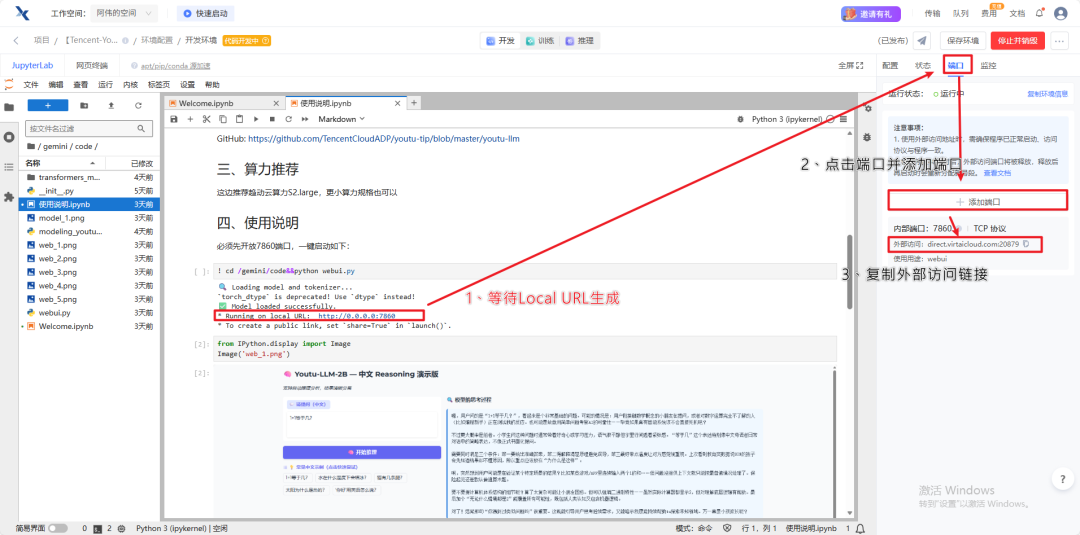The width and height of the screenshot is (1080, 535).
Task: Run the selected cell with the play icon
Action: (x=256, y=119)
